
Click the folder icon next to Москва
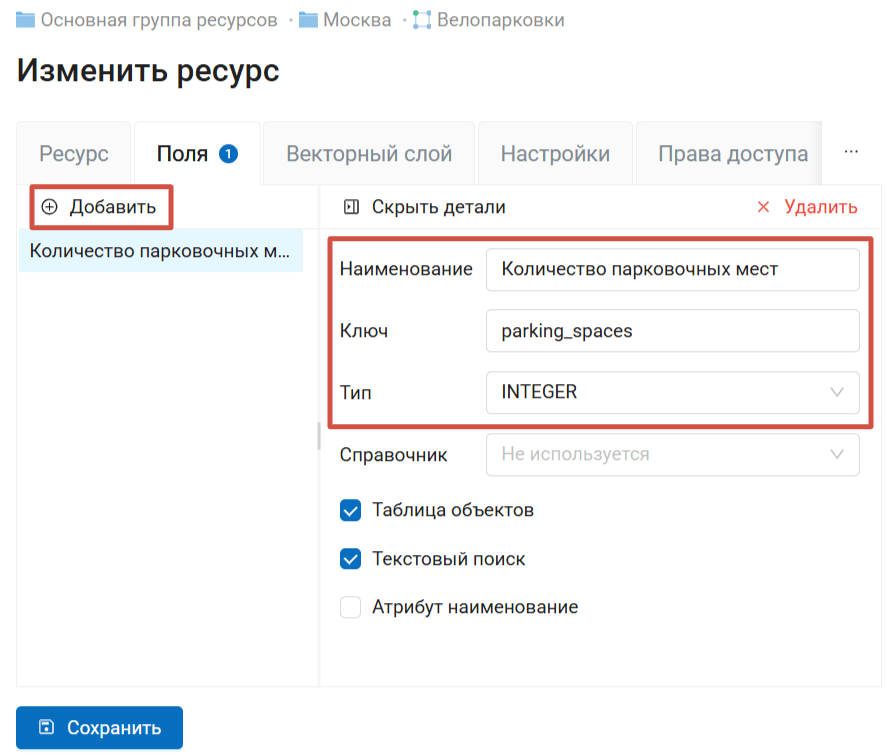point(308,20)
